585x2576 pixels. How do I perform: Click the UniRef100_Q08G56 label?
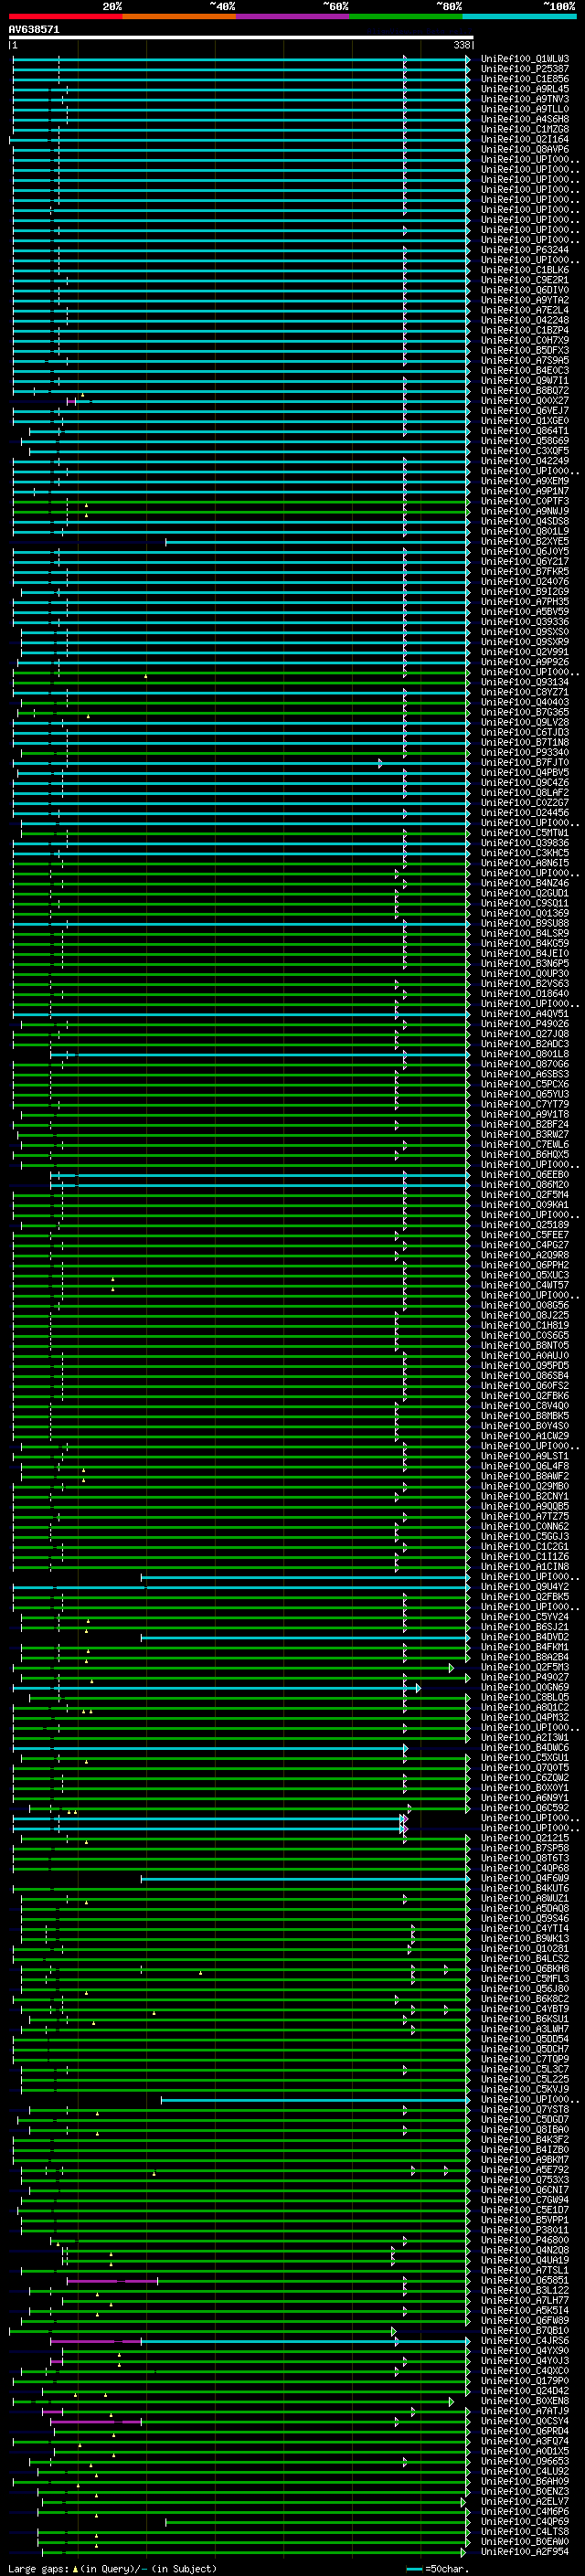(x=525, y=1305)
